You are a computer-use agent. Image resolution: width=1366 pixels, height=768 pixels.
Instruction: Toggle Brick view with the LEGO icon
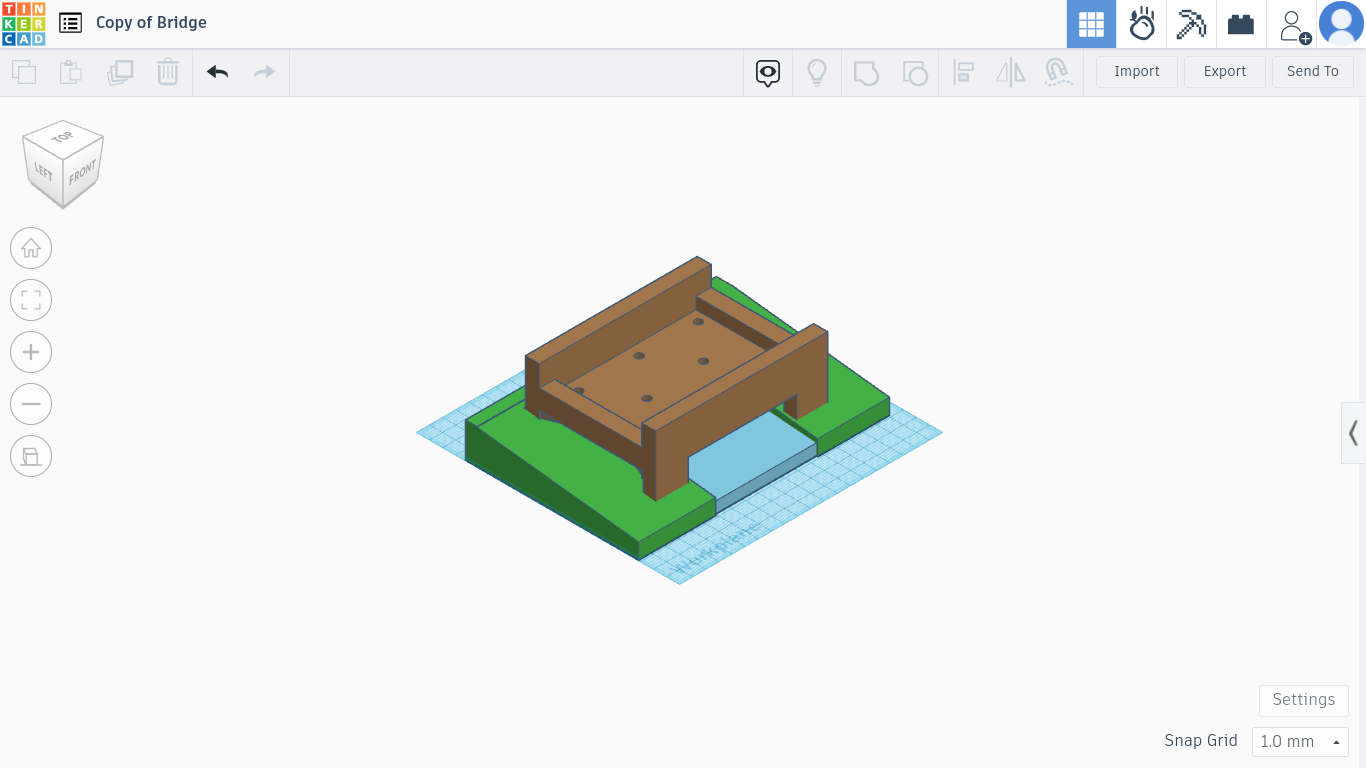[x=1240, y=24]
